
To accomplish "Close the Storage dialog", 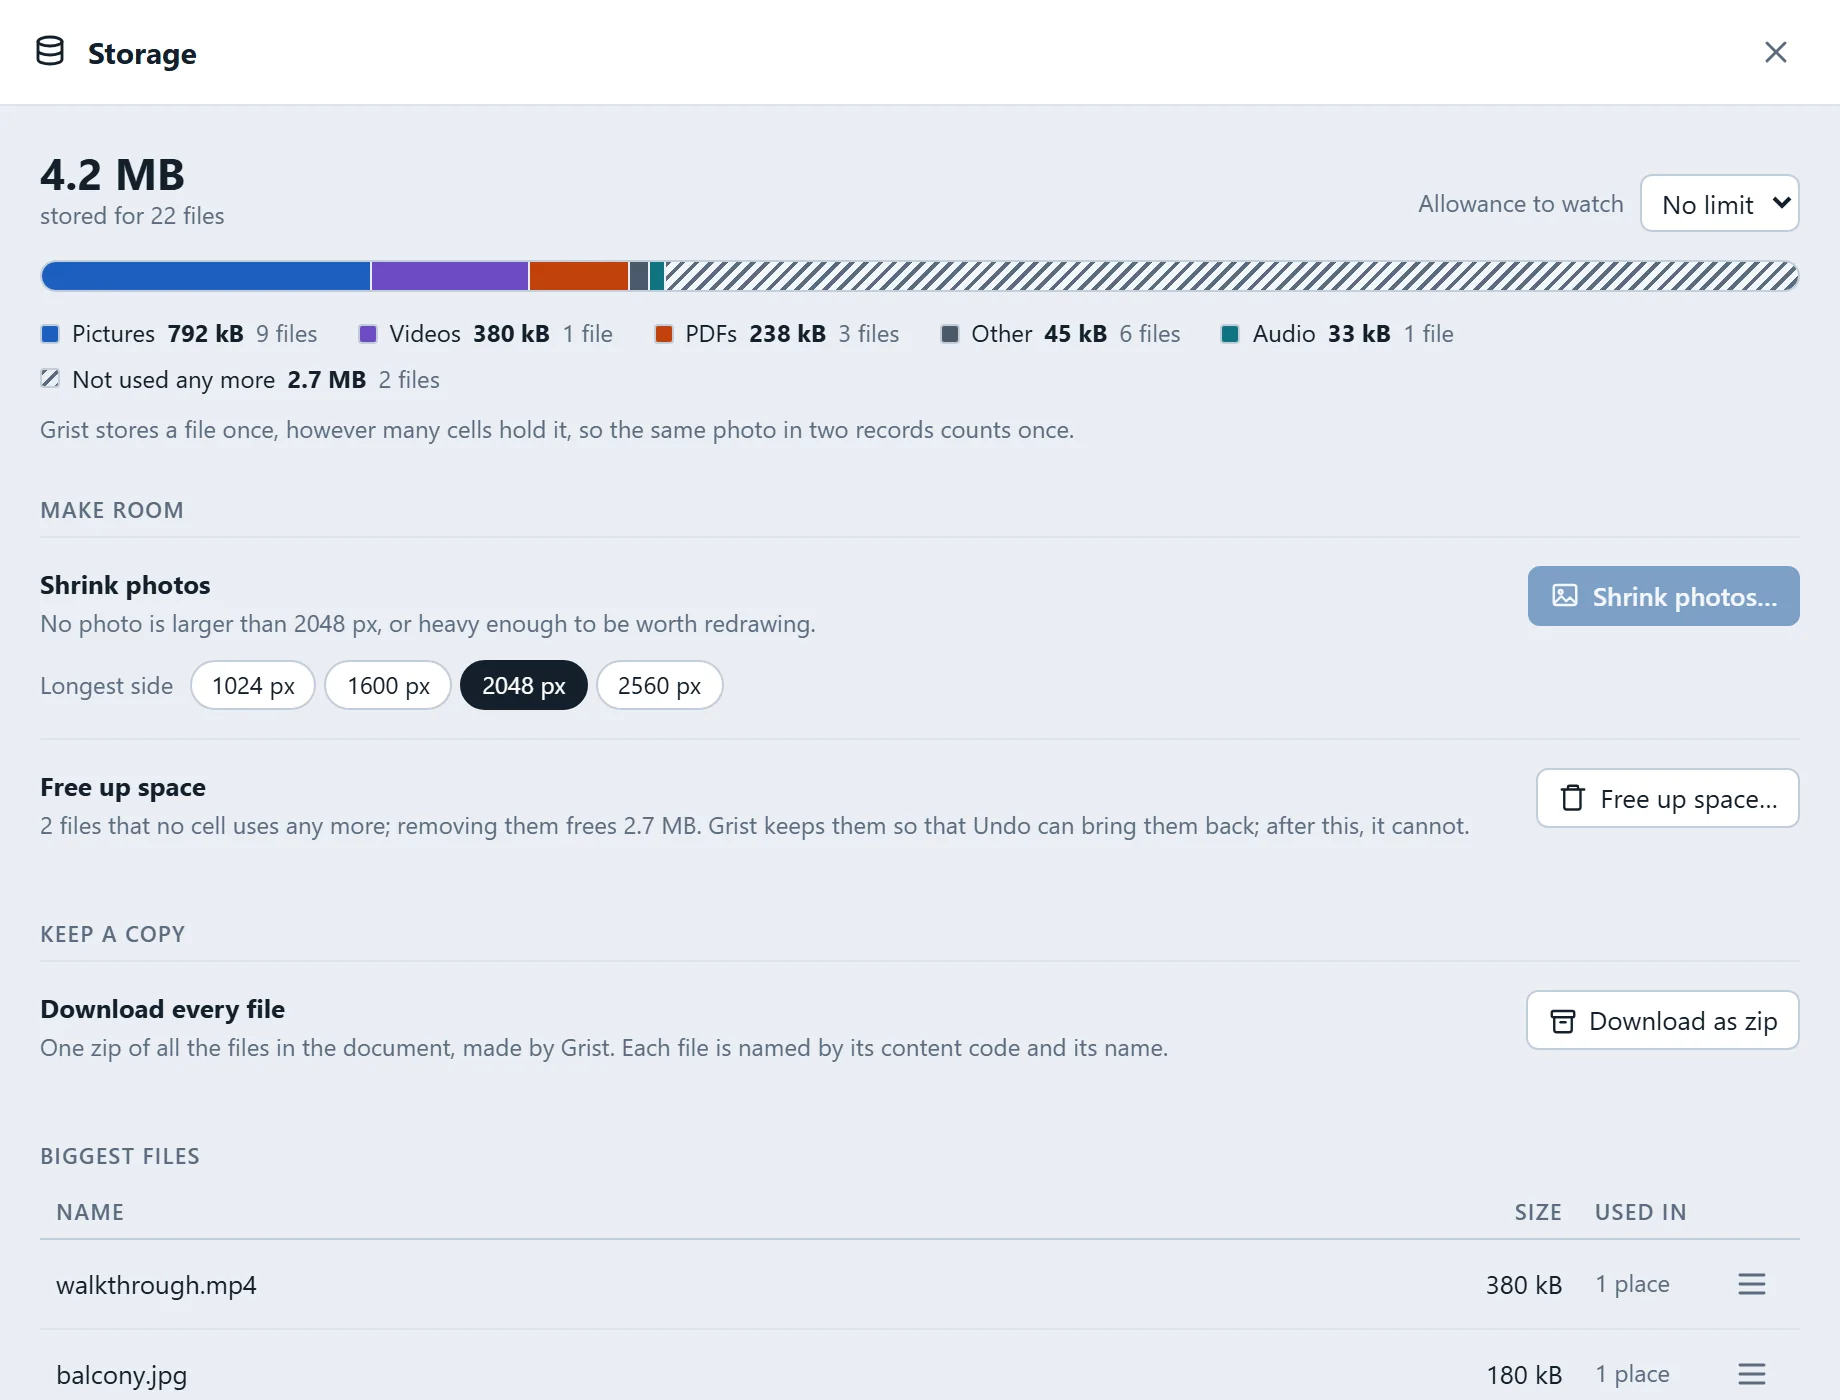I will click(x=1775, y=52).
